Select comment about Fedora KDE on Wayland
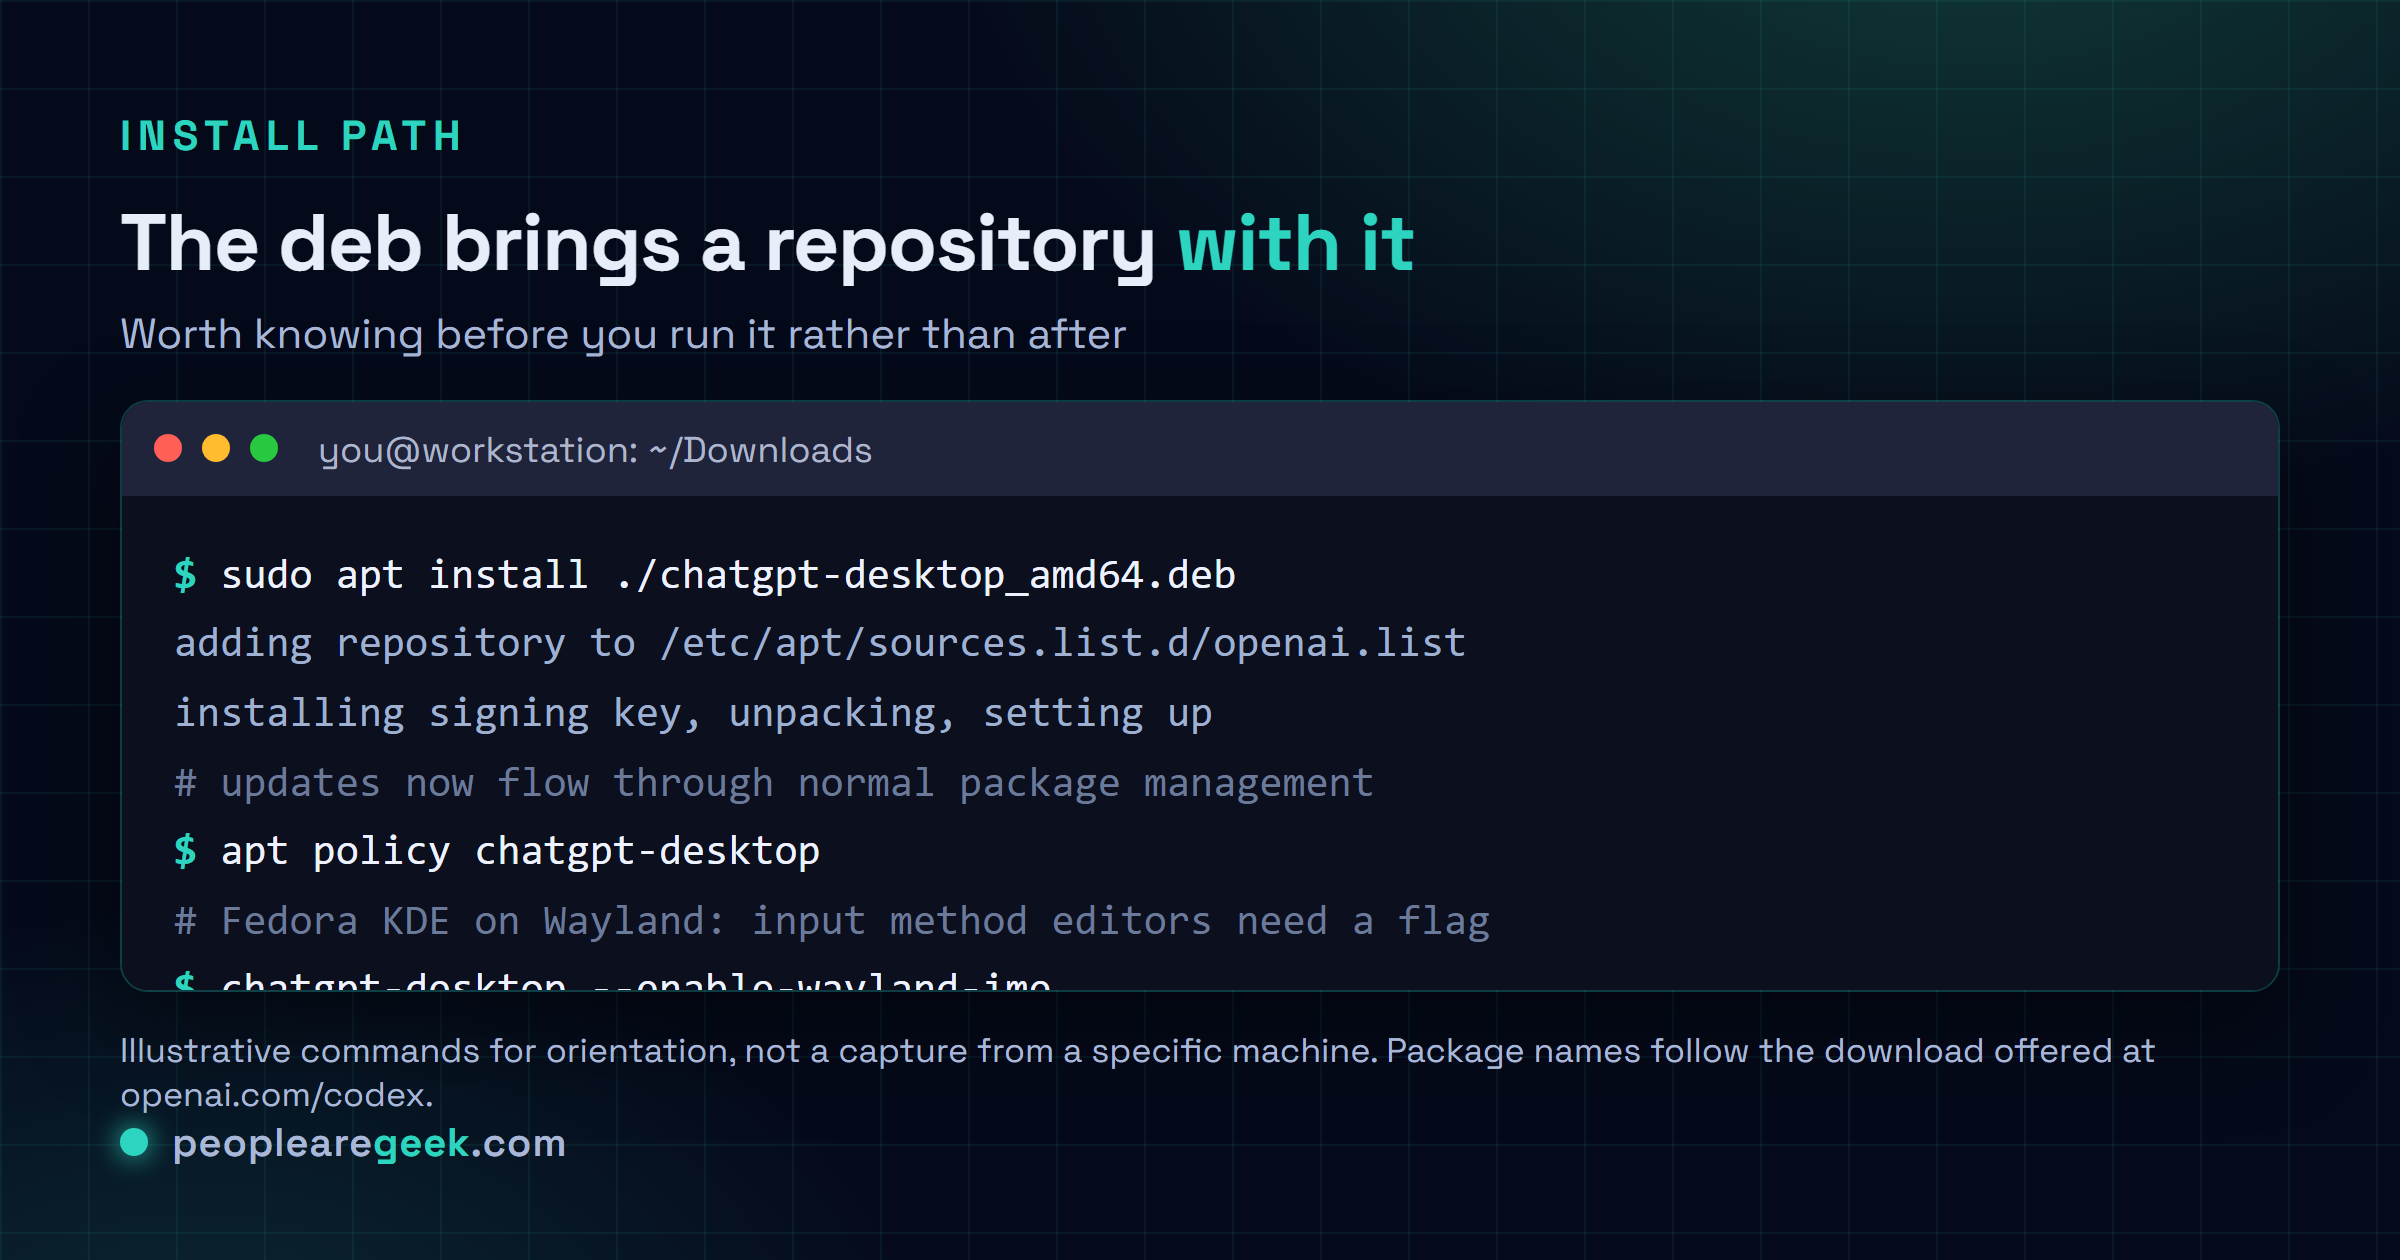2400x1260 pixels. coord(832,921)
